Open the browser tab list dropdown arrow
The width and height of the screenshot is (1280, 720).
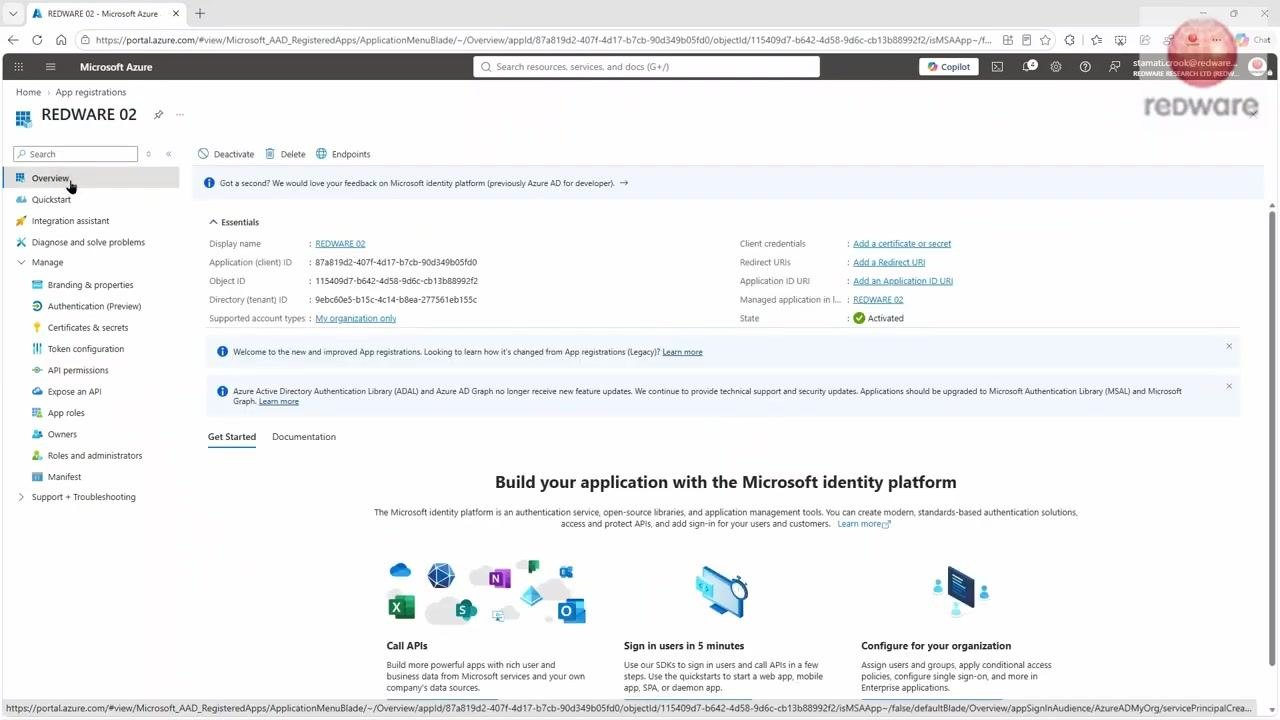pyautogui.click(x=13, y=14)
